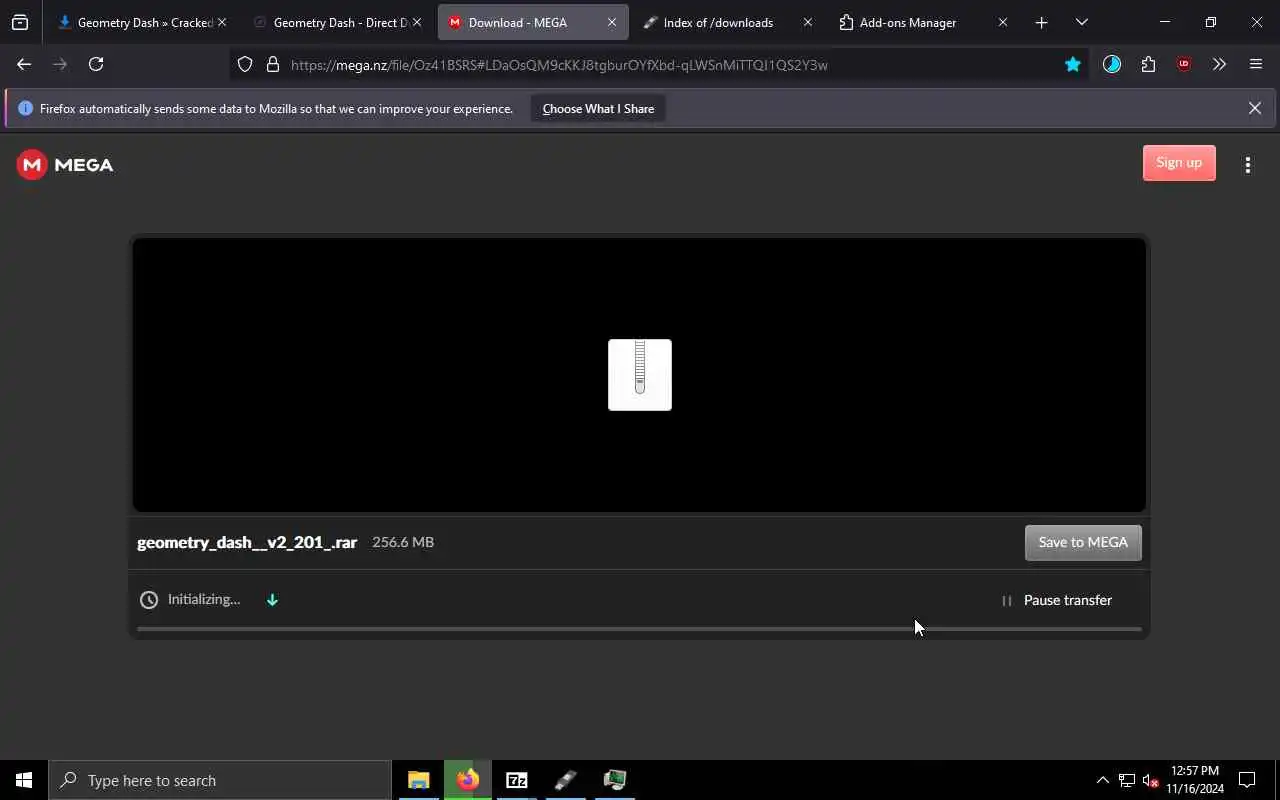The height and width of the screenshot is (800, 1280).
Task: Close the Download - MEGA tab
Action: 612,22
